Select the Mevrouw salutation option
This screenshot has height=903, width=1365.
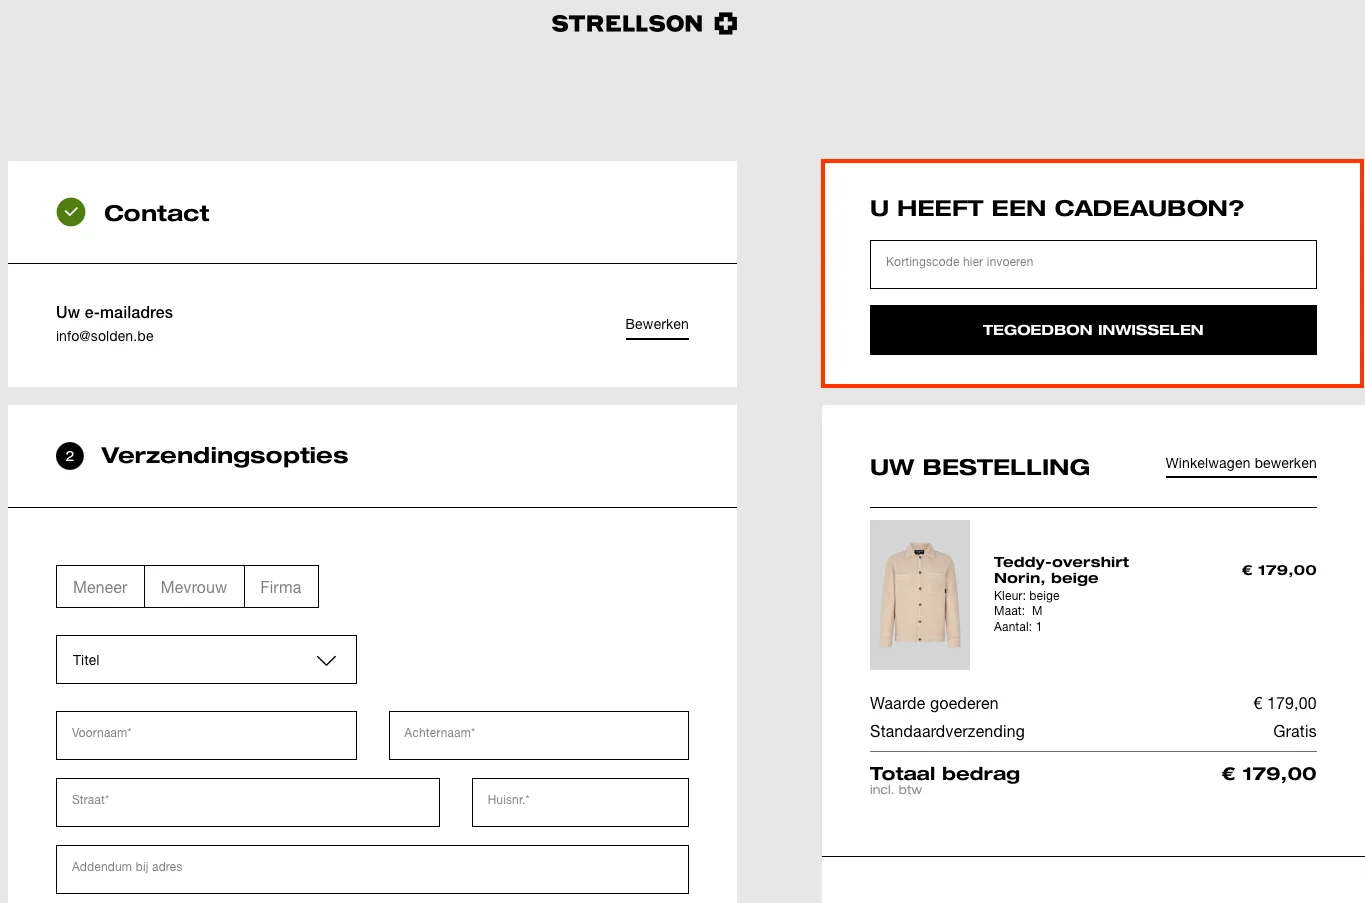tap(194, 587)
